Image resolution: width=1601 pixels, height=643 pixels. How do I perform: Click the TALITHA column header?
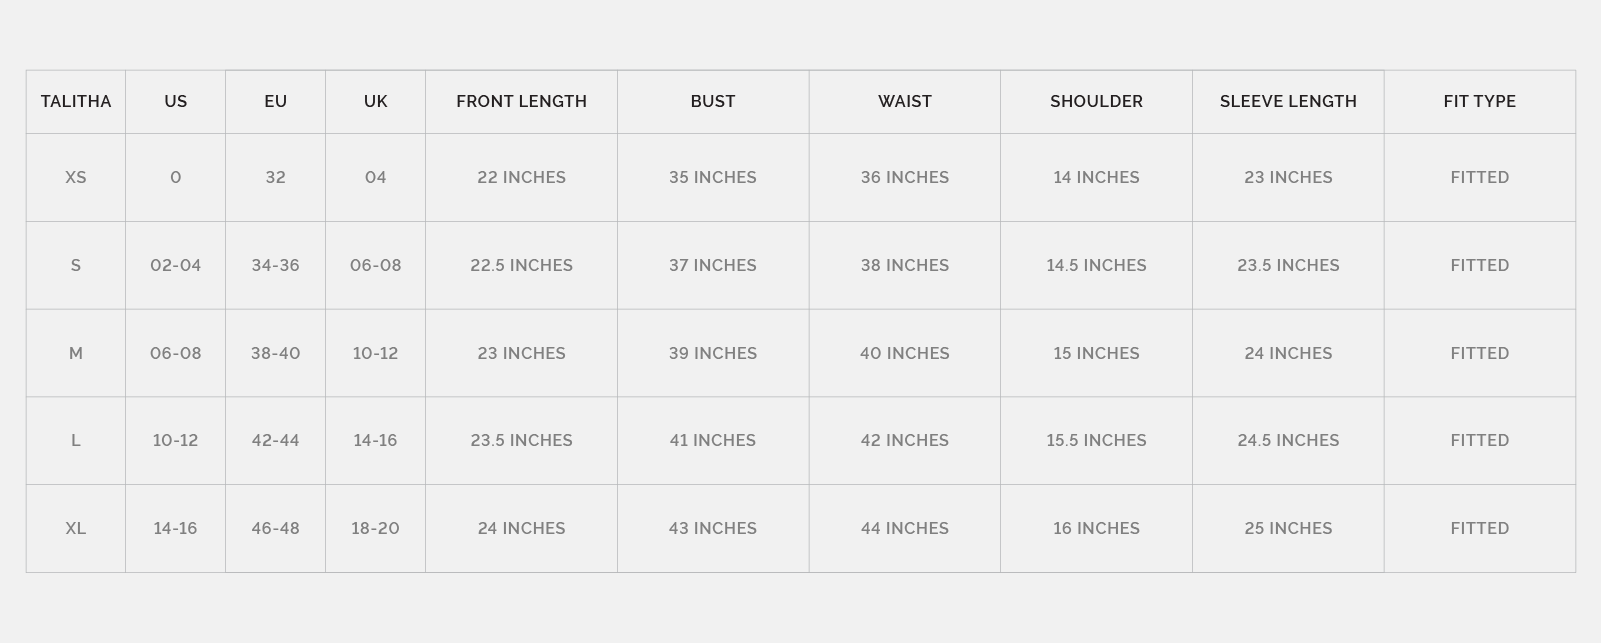click(x=76, y=101)
